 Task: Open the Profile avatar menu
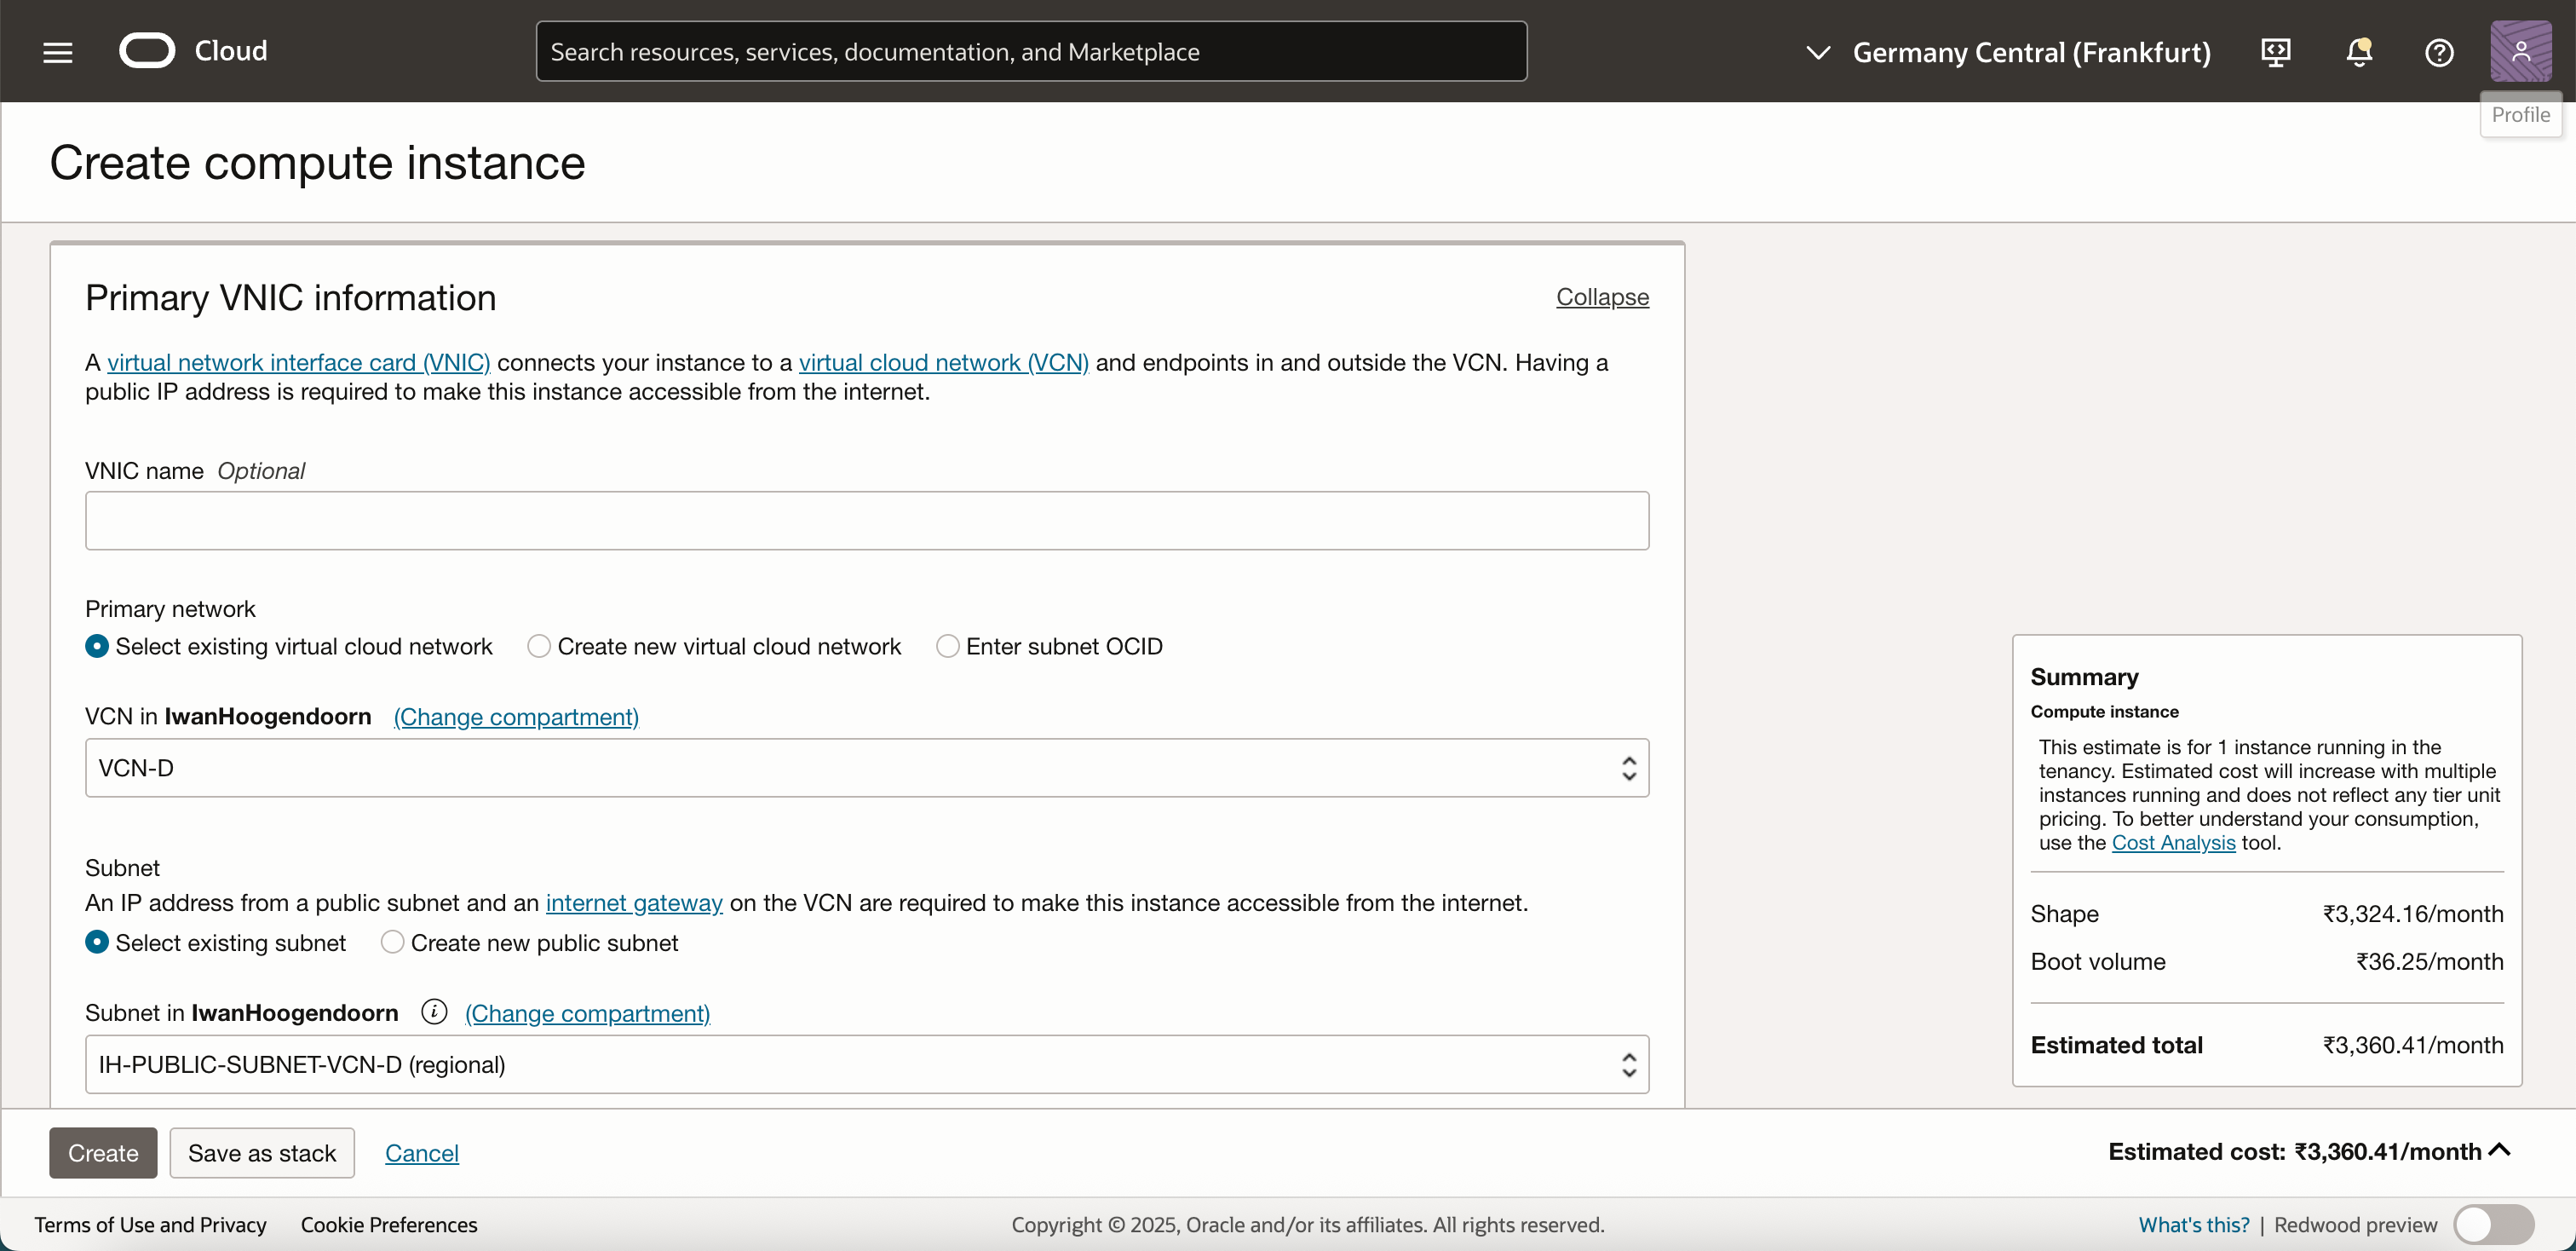[x=2520, y=51]
